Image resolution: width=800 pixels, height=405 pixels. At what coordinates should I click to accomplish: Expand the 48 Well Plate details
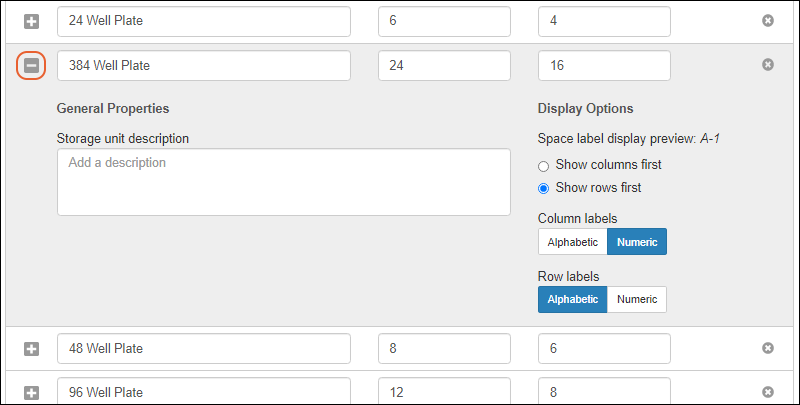pyautogui.click(x=31, y=348)
